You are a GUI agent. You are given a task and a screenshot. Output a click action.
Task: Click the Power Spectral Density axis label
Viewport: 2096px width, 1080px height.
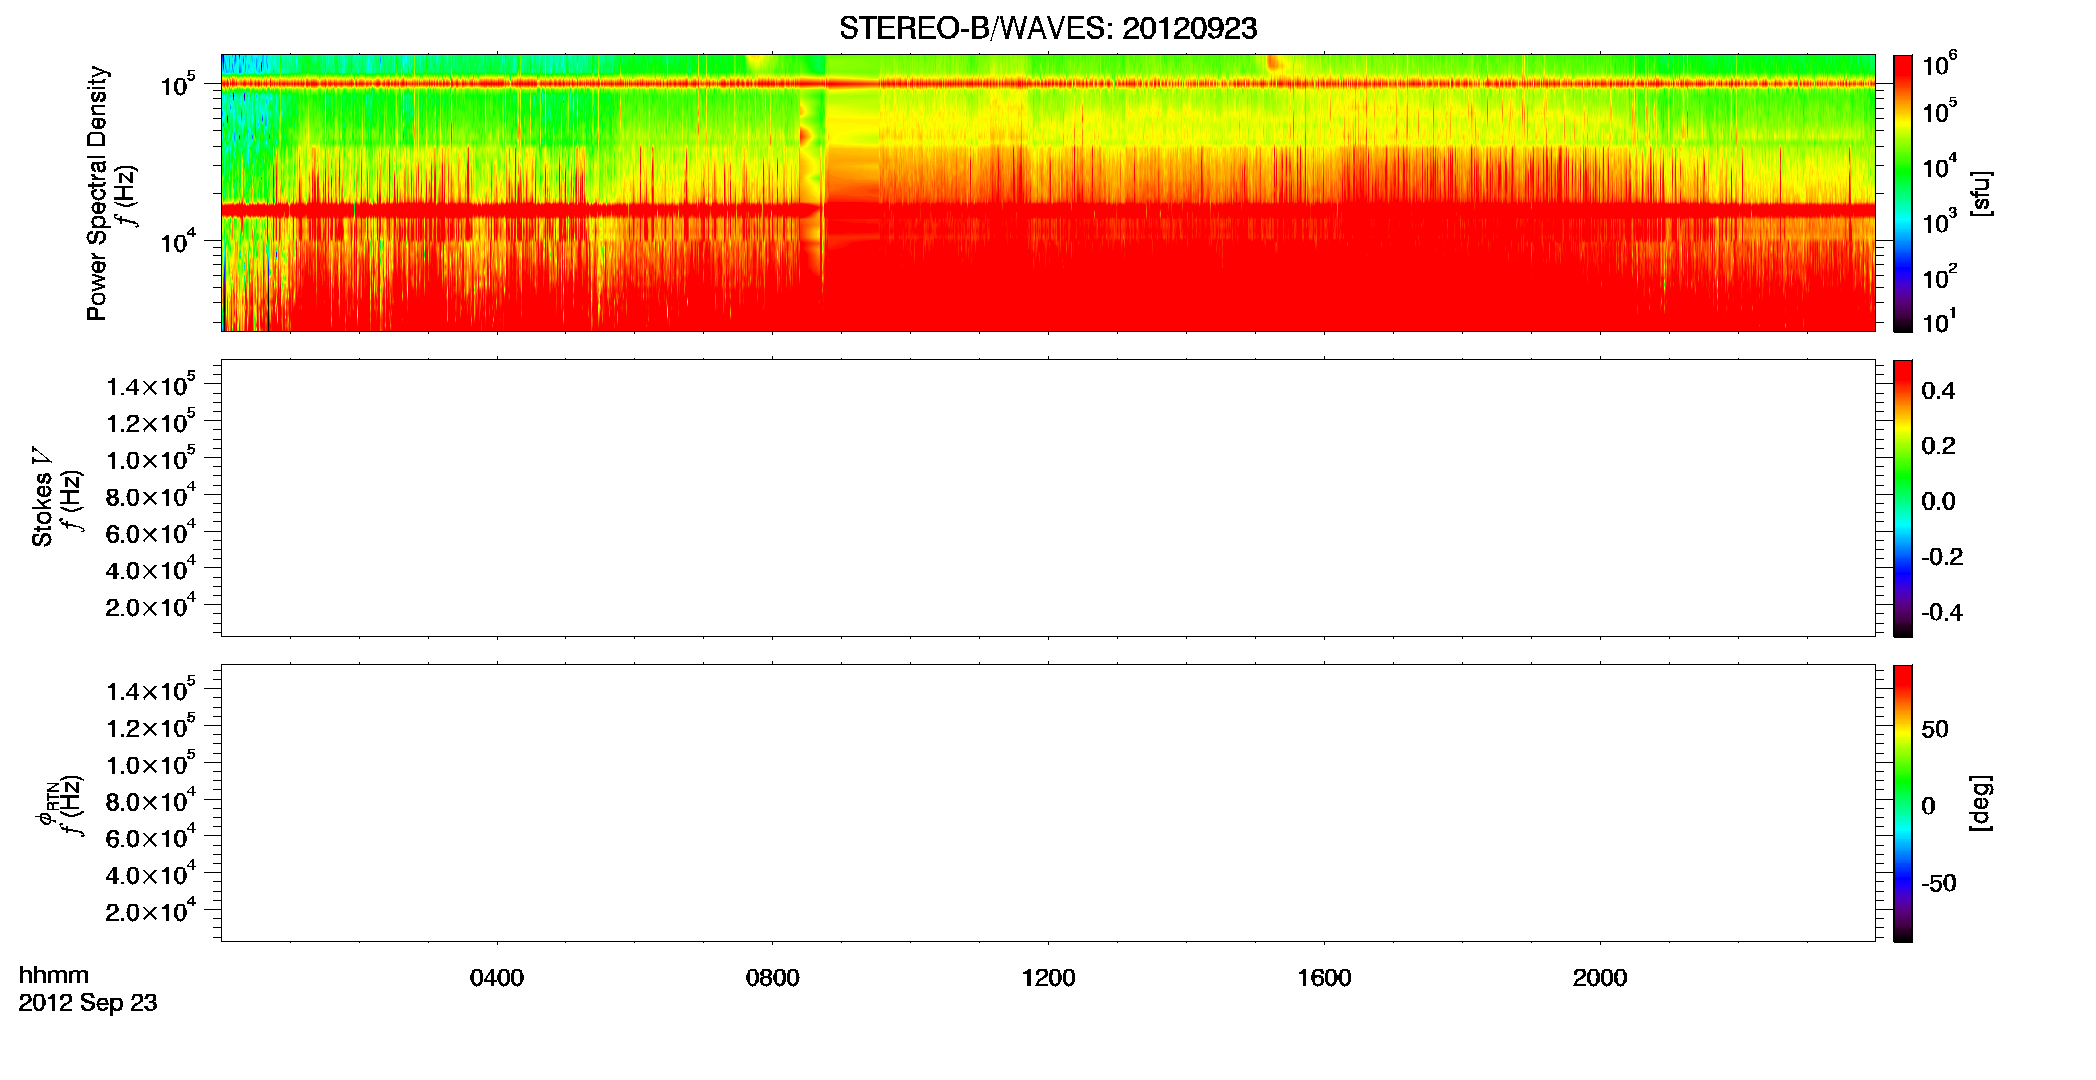coord(97,193)
